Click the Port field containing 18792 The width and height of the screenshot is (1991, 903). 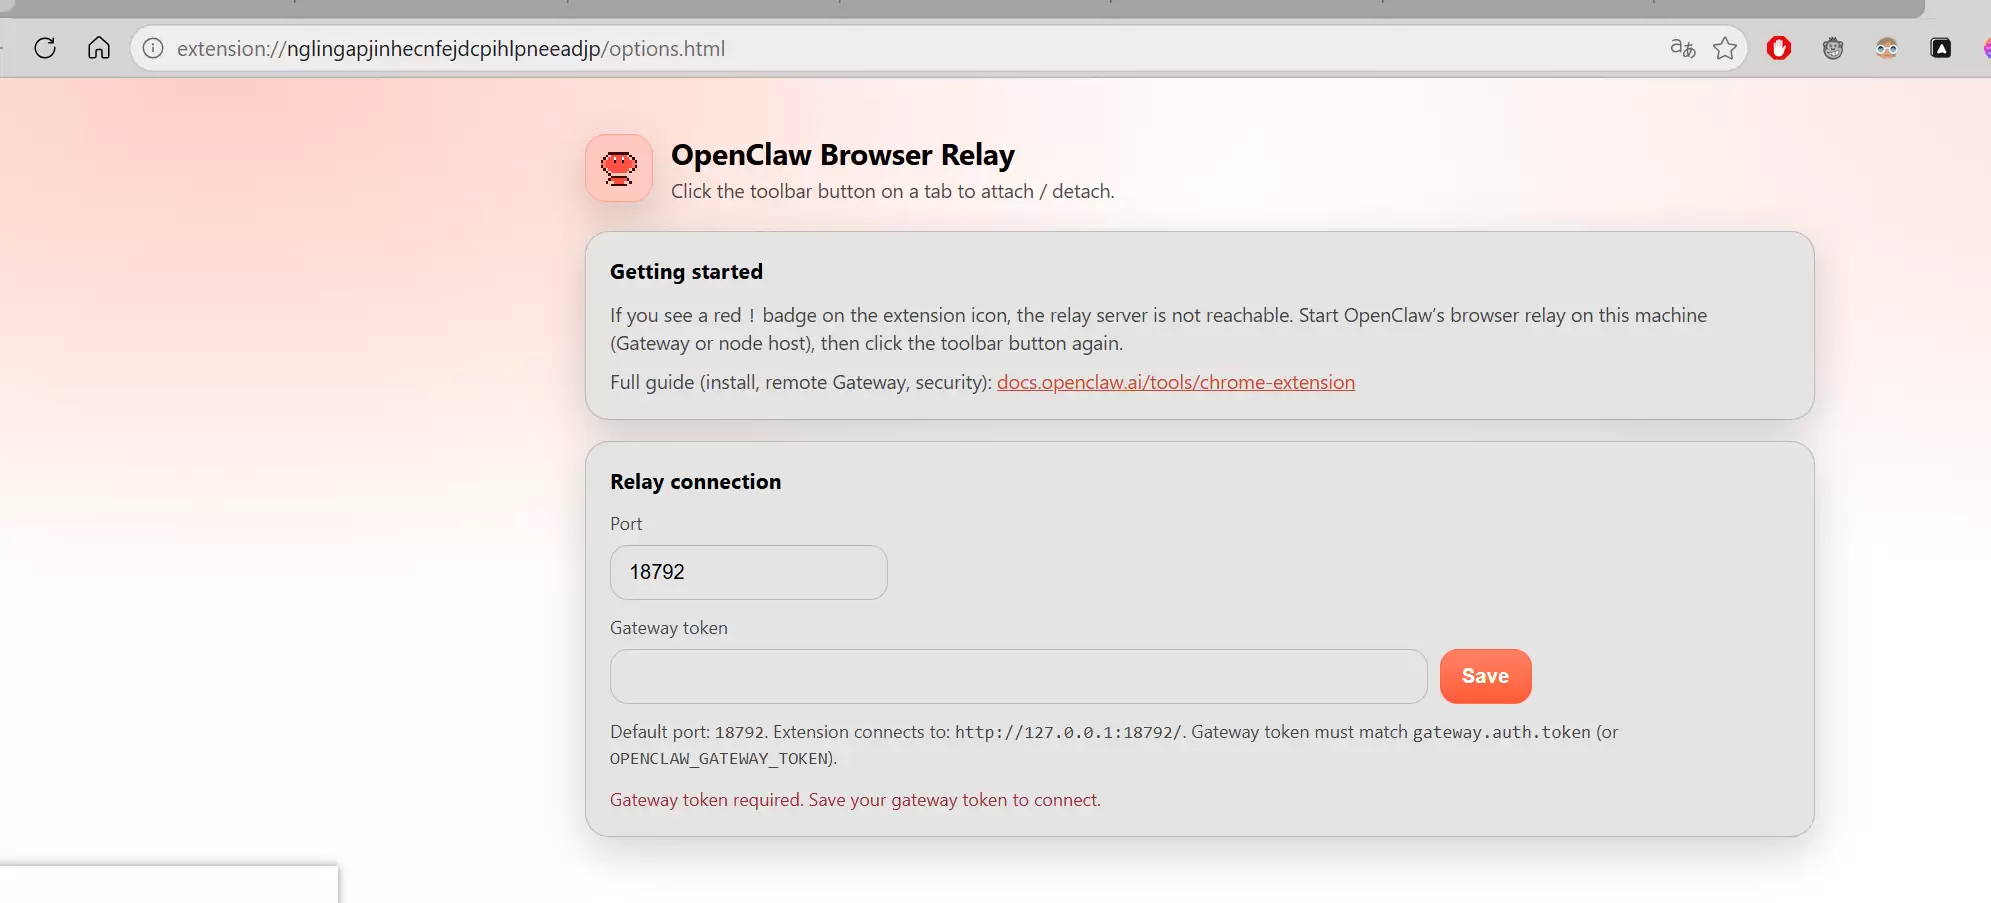coord(748,572)
